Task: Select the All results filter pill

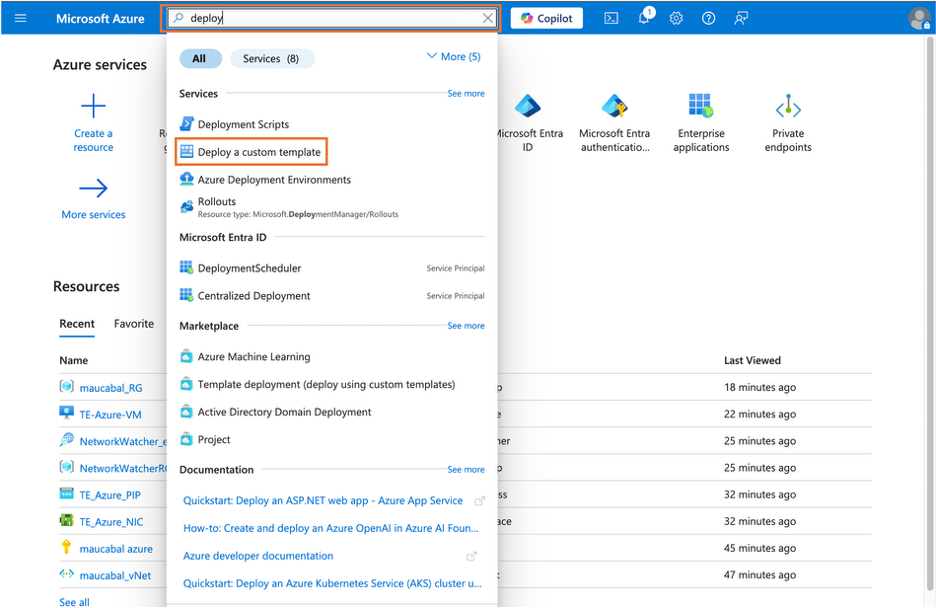Action: pyautogui.click(x=200, y=58)
